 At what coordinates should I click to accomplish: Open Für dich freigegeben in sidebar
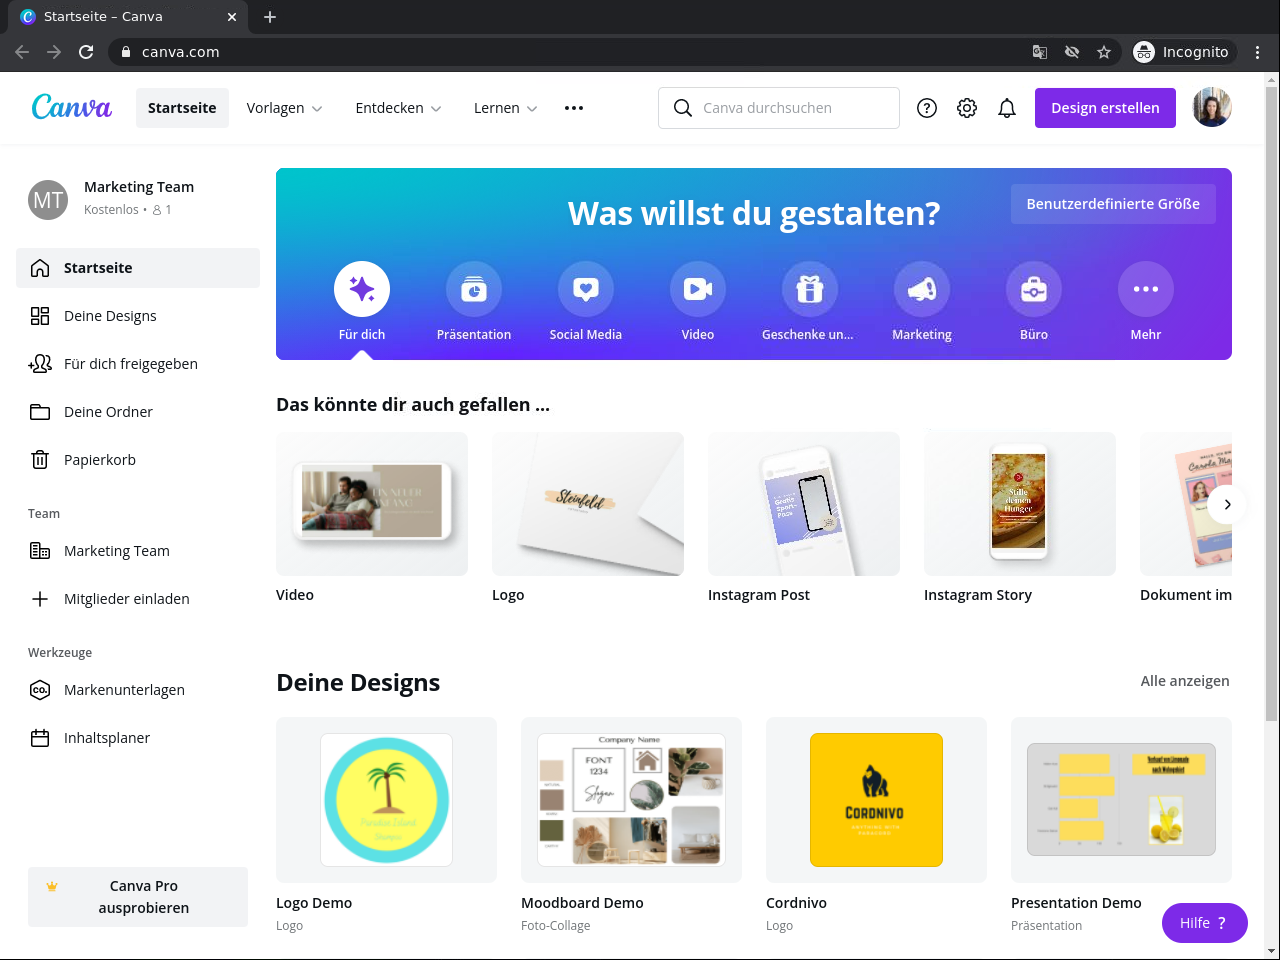[x=138, y=364]
